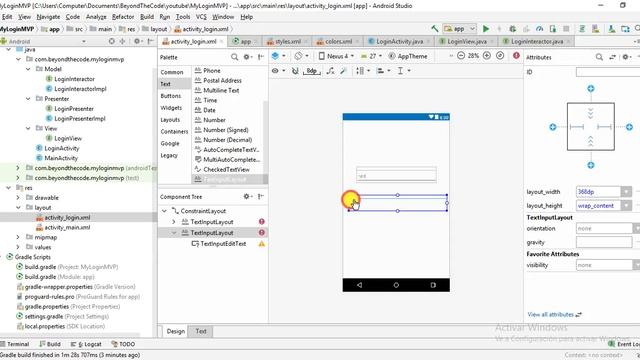
Task: Expand the values folder
Action: [18, 247]
